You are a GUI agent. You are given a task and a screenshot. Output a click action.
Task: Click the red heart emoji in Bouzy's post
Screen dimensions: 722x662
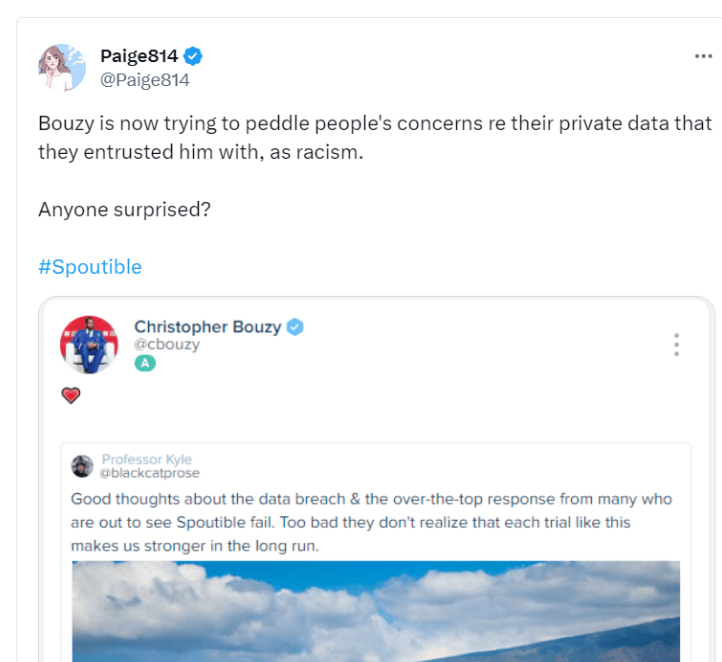pos(71,396)
